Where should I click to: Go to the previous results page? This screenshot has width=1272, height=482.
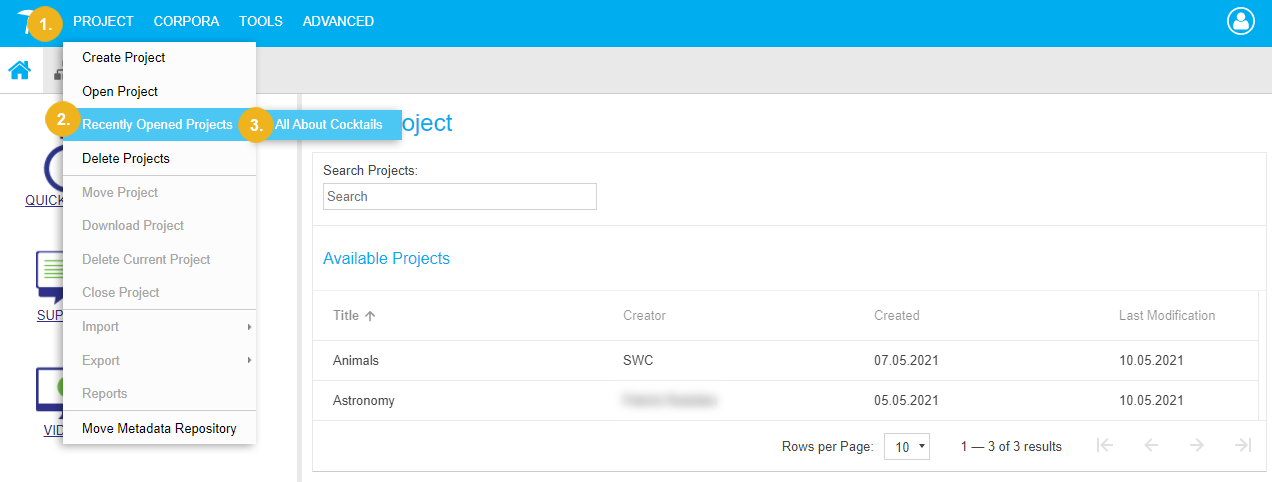tap(1151, 446)
